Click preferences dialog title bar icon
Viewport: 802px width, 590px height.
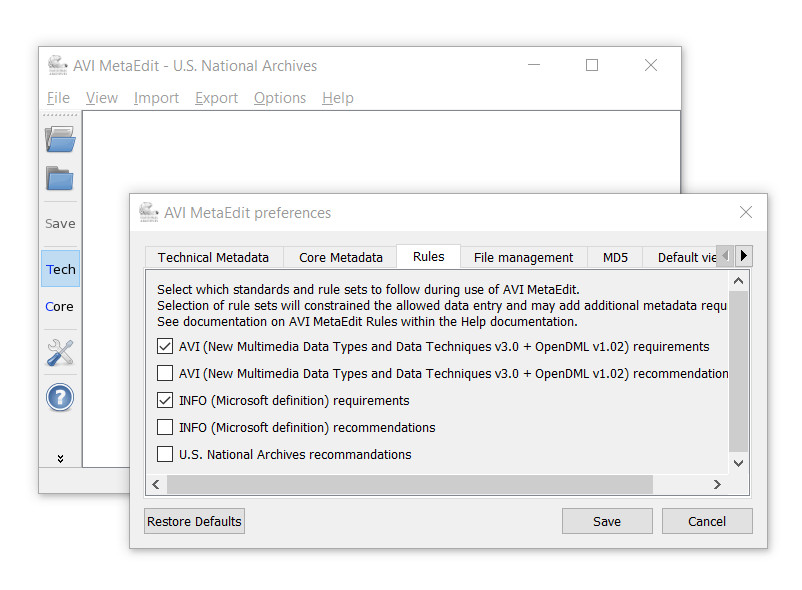click(x=149, y=212)
